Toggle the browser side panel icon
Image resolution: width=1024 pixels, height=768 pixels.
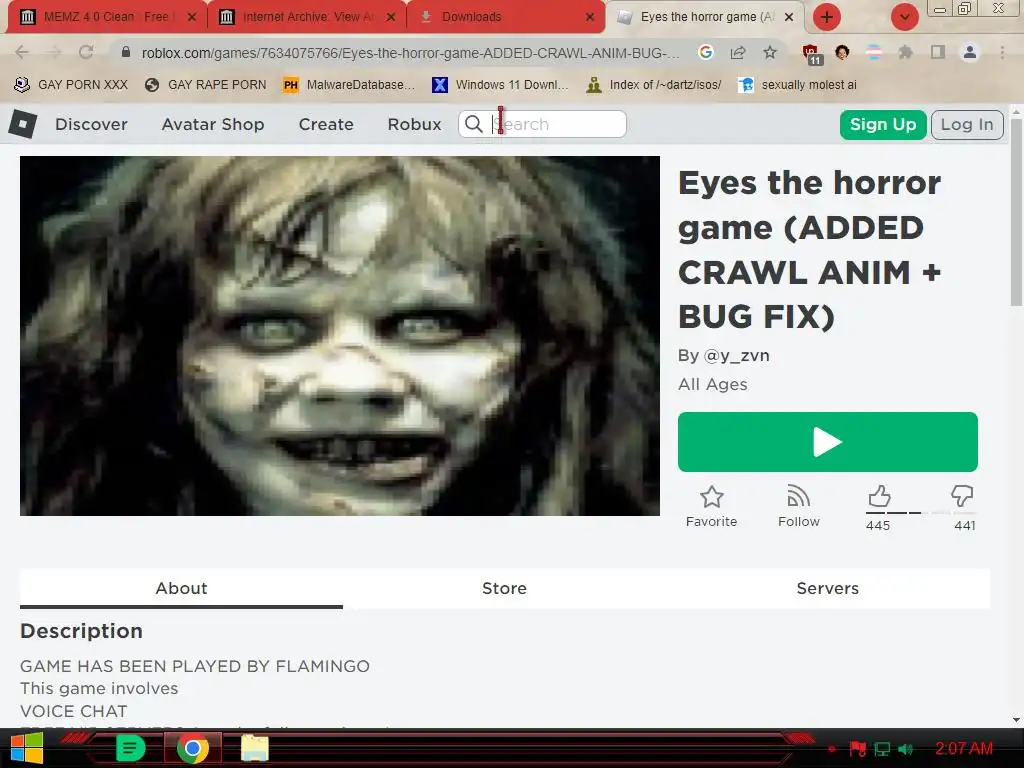pyautogui.click(x=938, y=52)
